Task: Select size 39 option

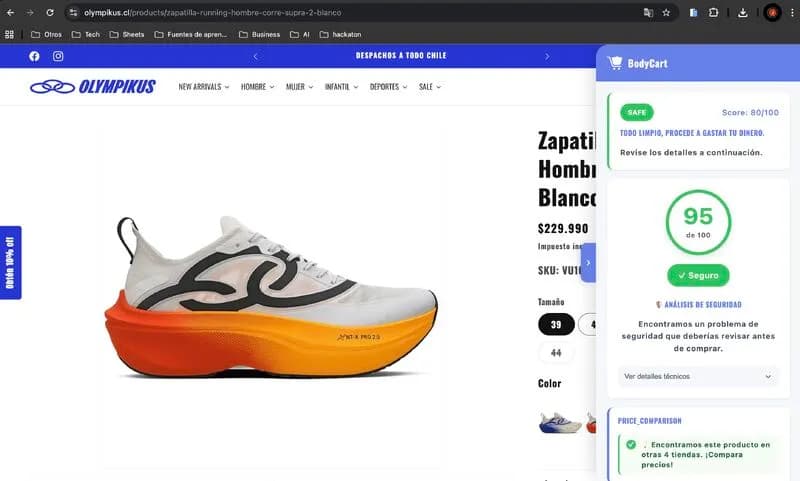Action: [556, 324]
